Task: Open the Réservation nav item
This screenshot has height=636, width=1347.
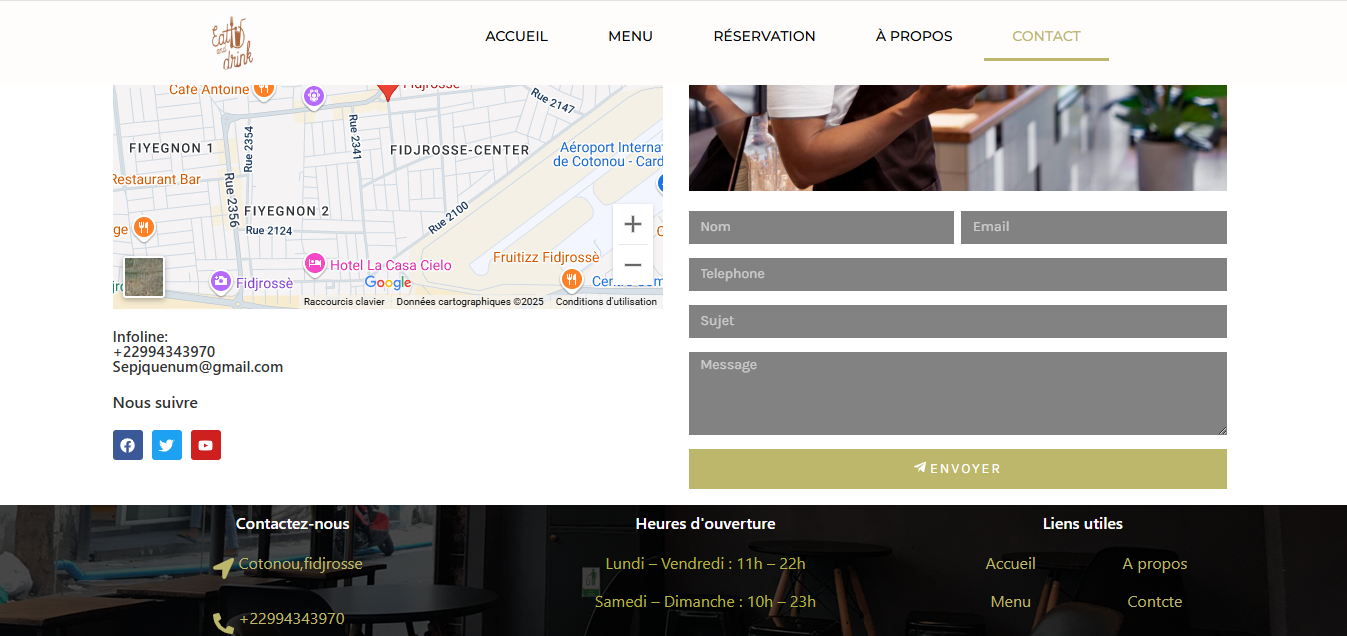Action: click(765, 36)
